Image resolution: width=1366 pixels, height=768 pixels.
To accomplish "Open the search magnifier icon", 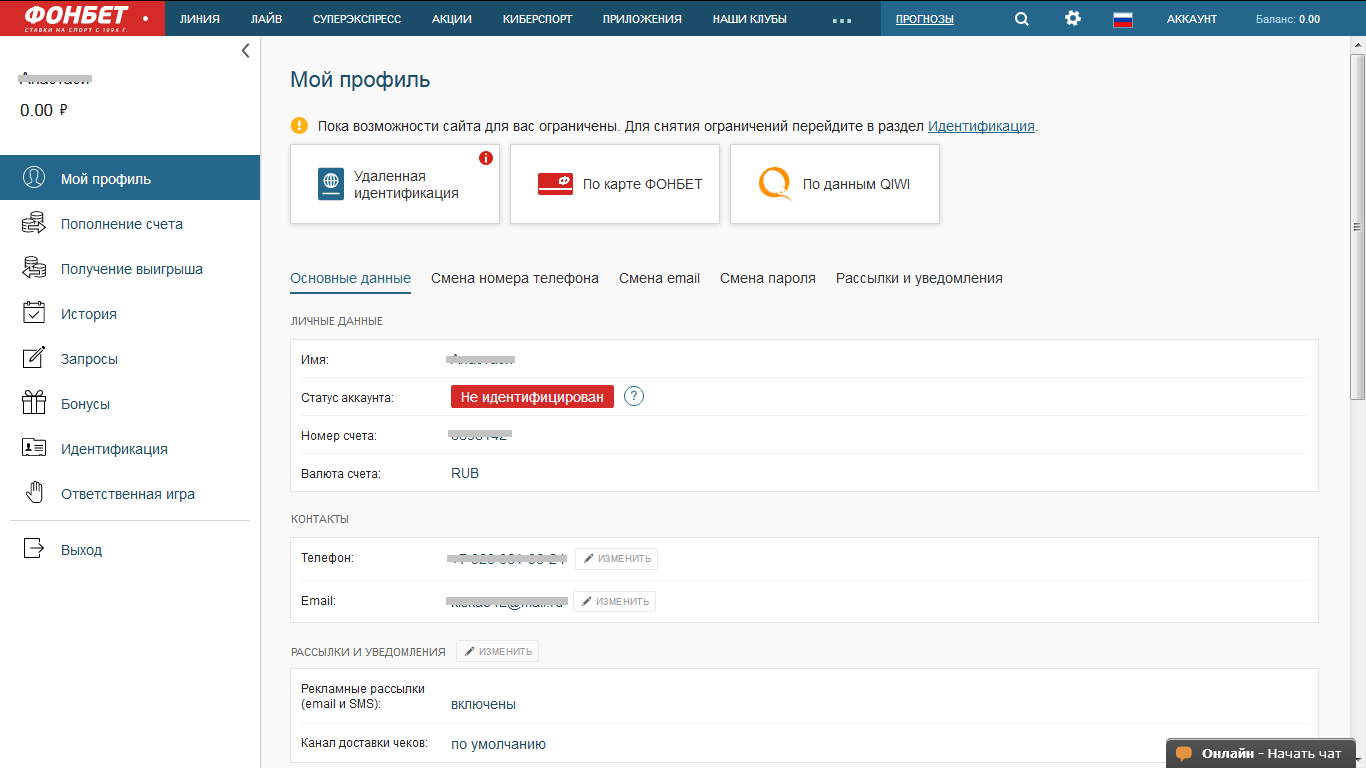I will tap(1021, 18).
